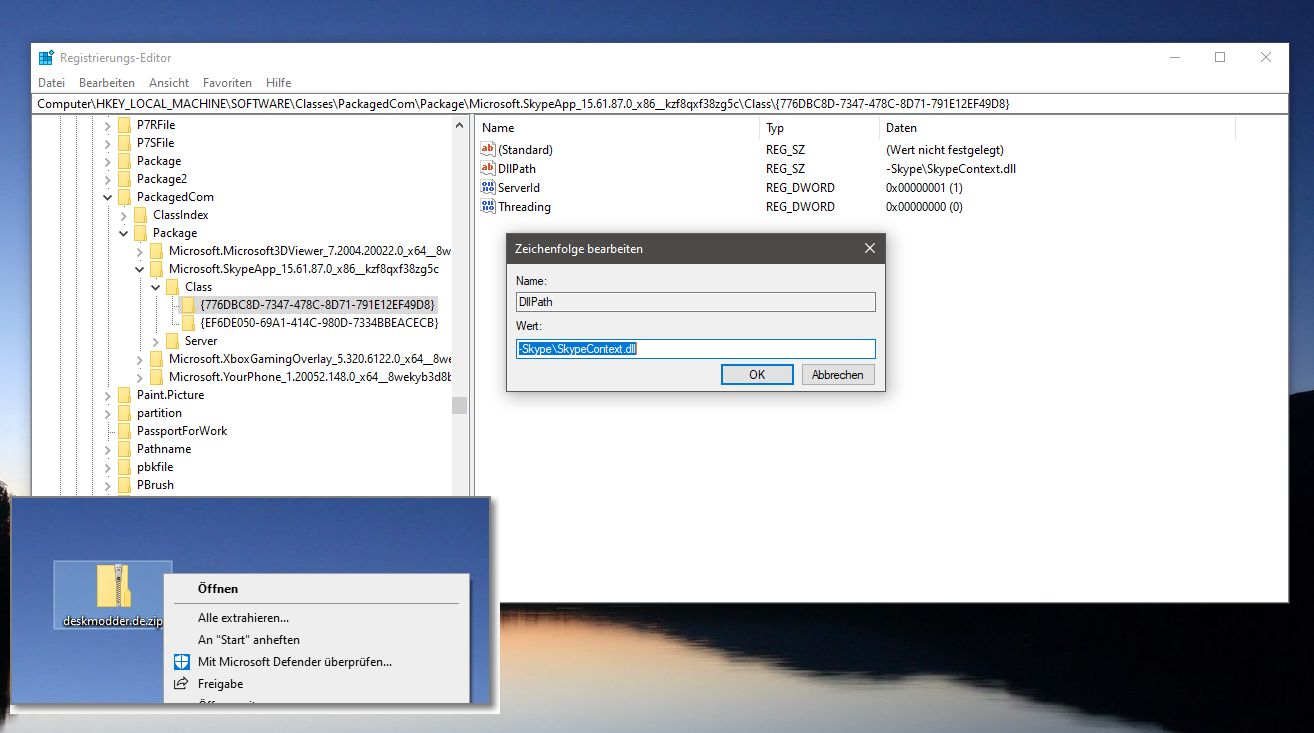Screen dimensions: 1314x733
Task: Expand the ClassIndex tree node
Action: coord(124,215)
